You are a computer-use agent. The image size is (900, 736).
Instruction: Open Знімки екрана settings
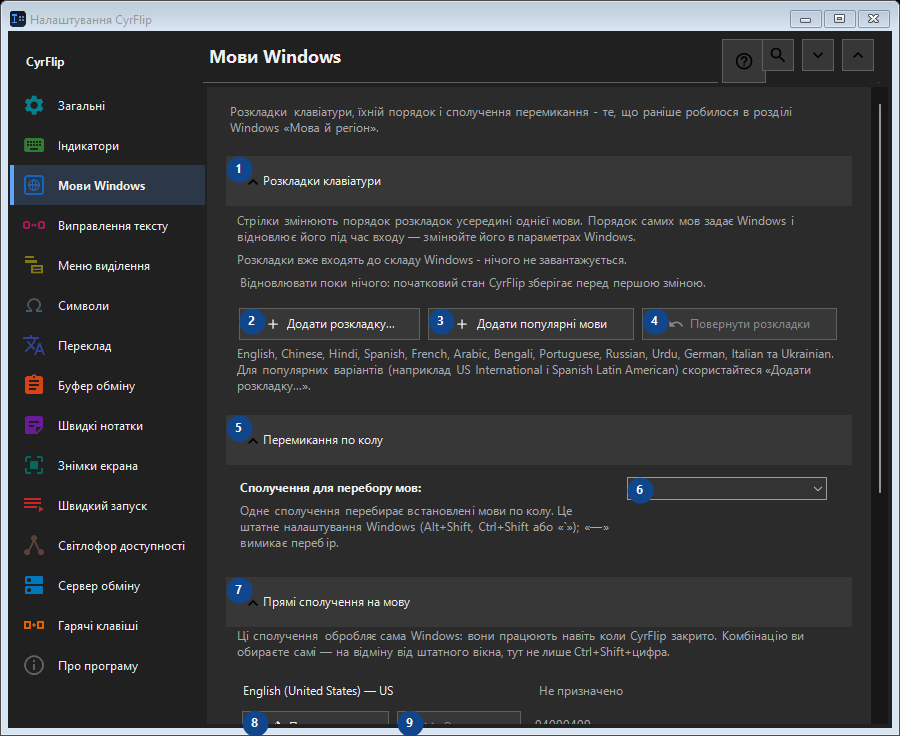[107, 466]
